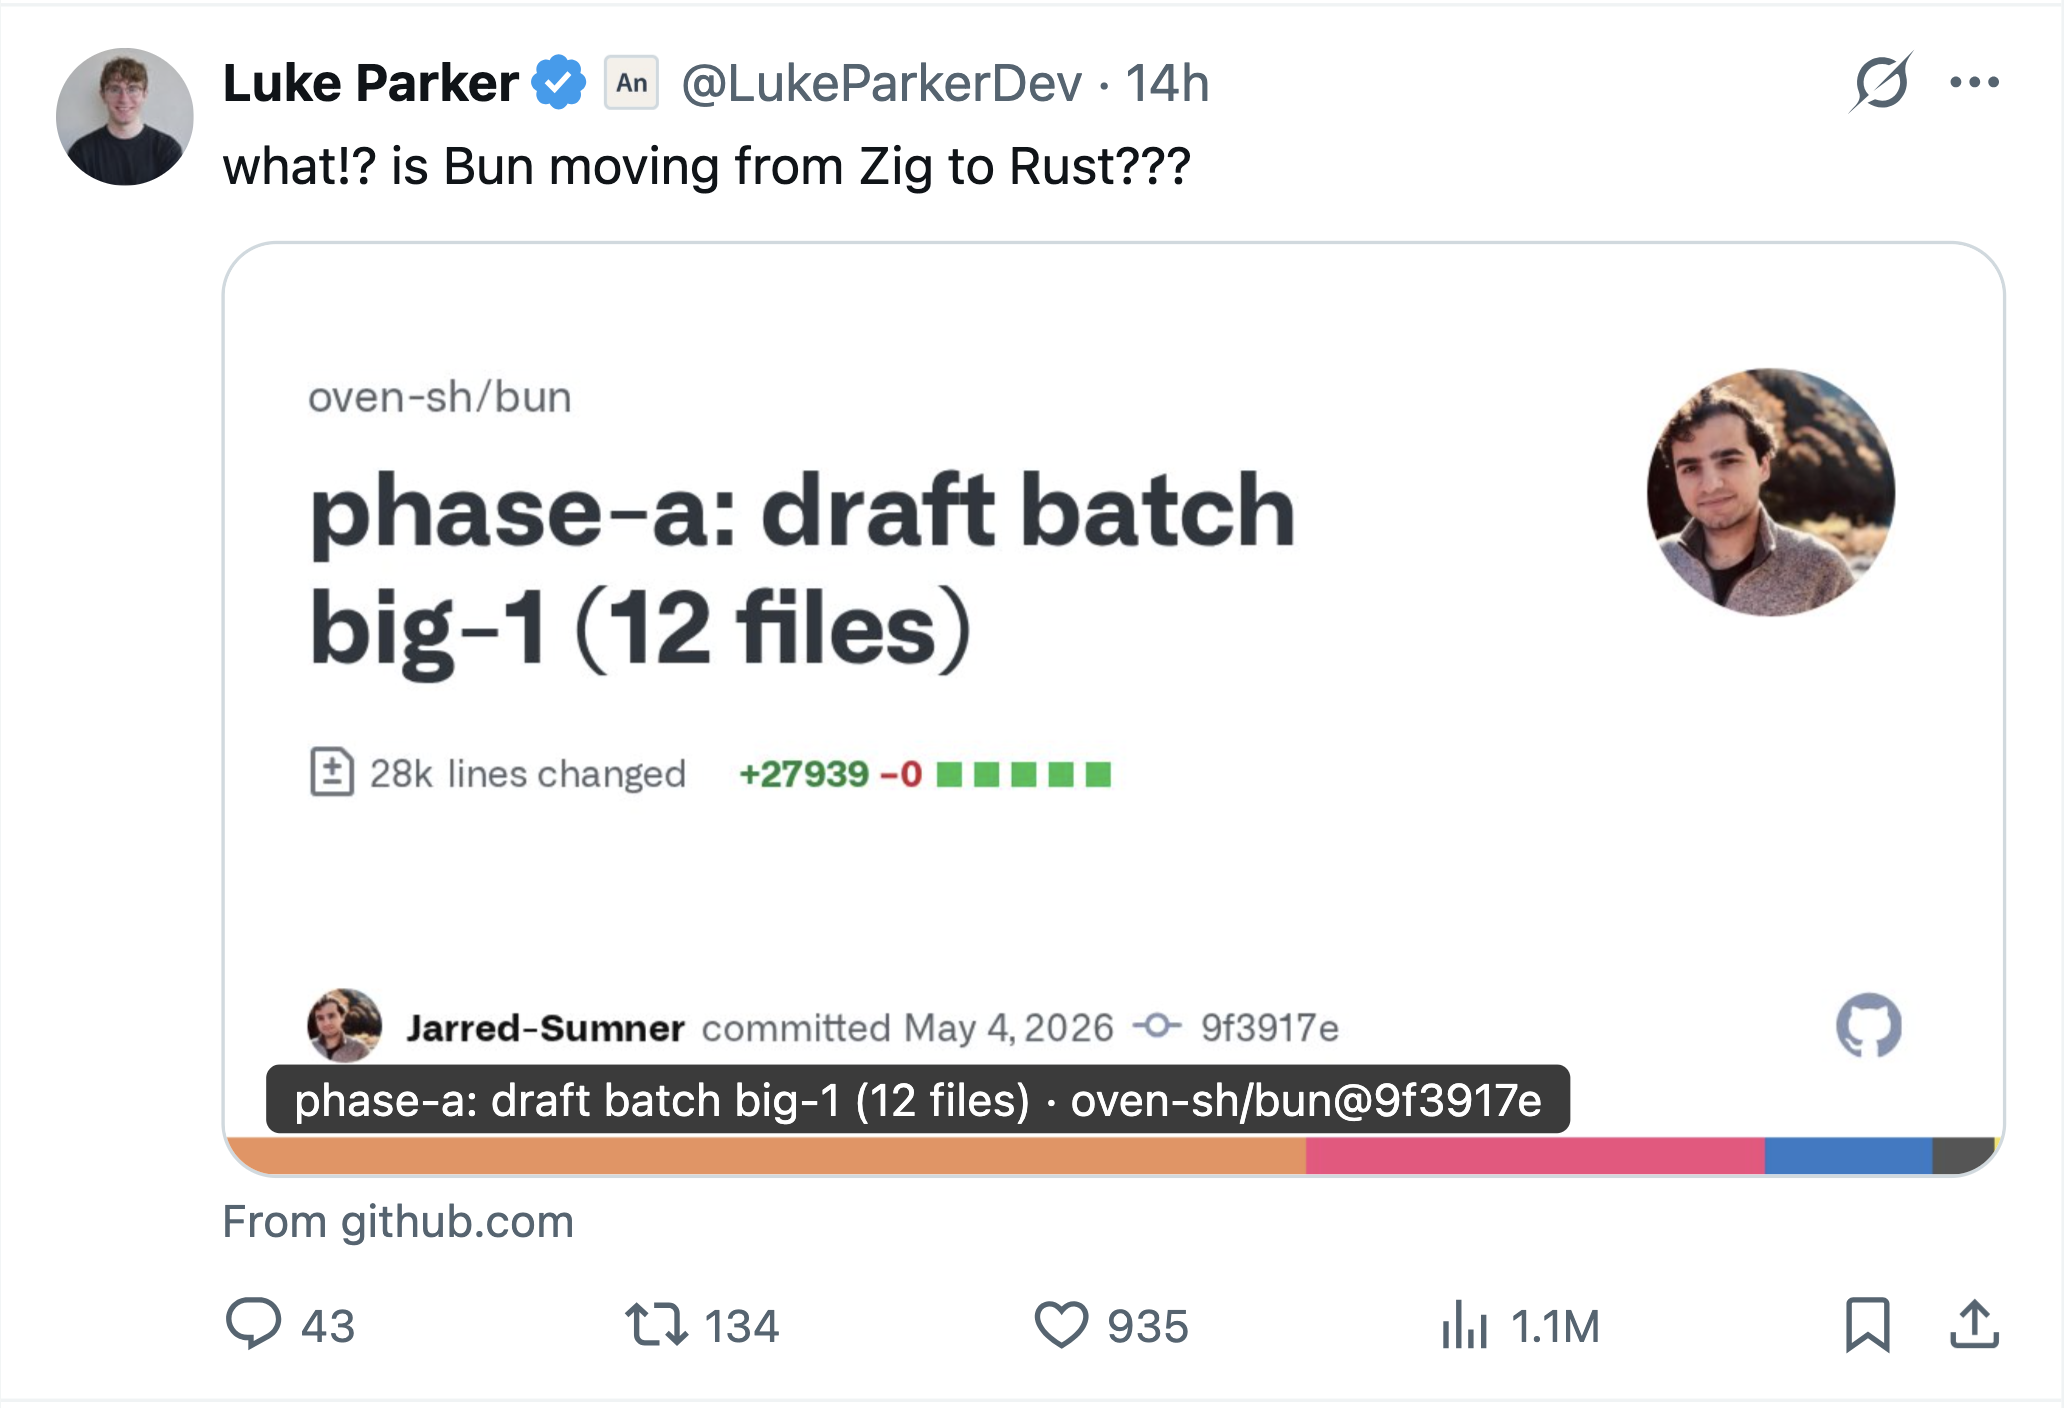Open the three-dot more options menu
The image size is (2064, 1408).
pos(1975,83)
